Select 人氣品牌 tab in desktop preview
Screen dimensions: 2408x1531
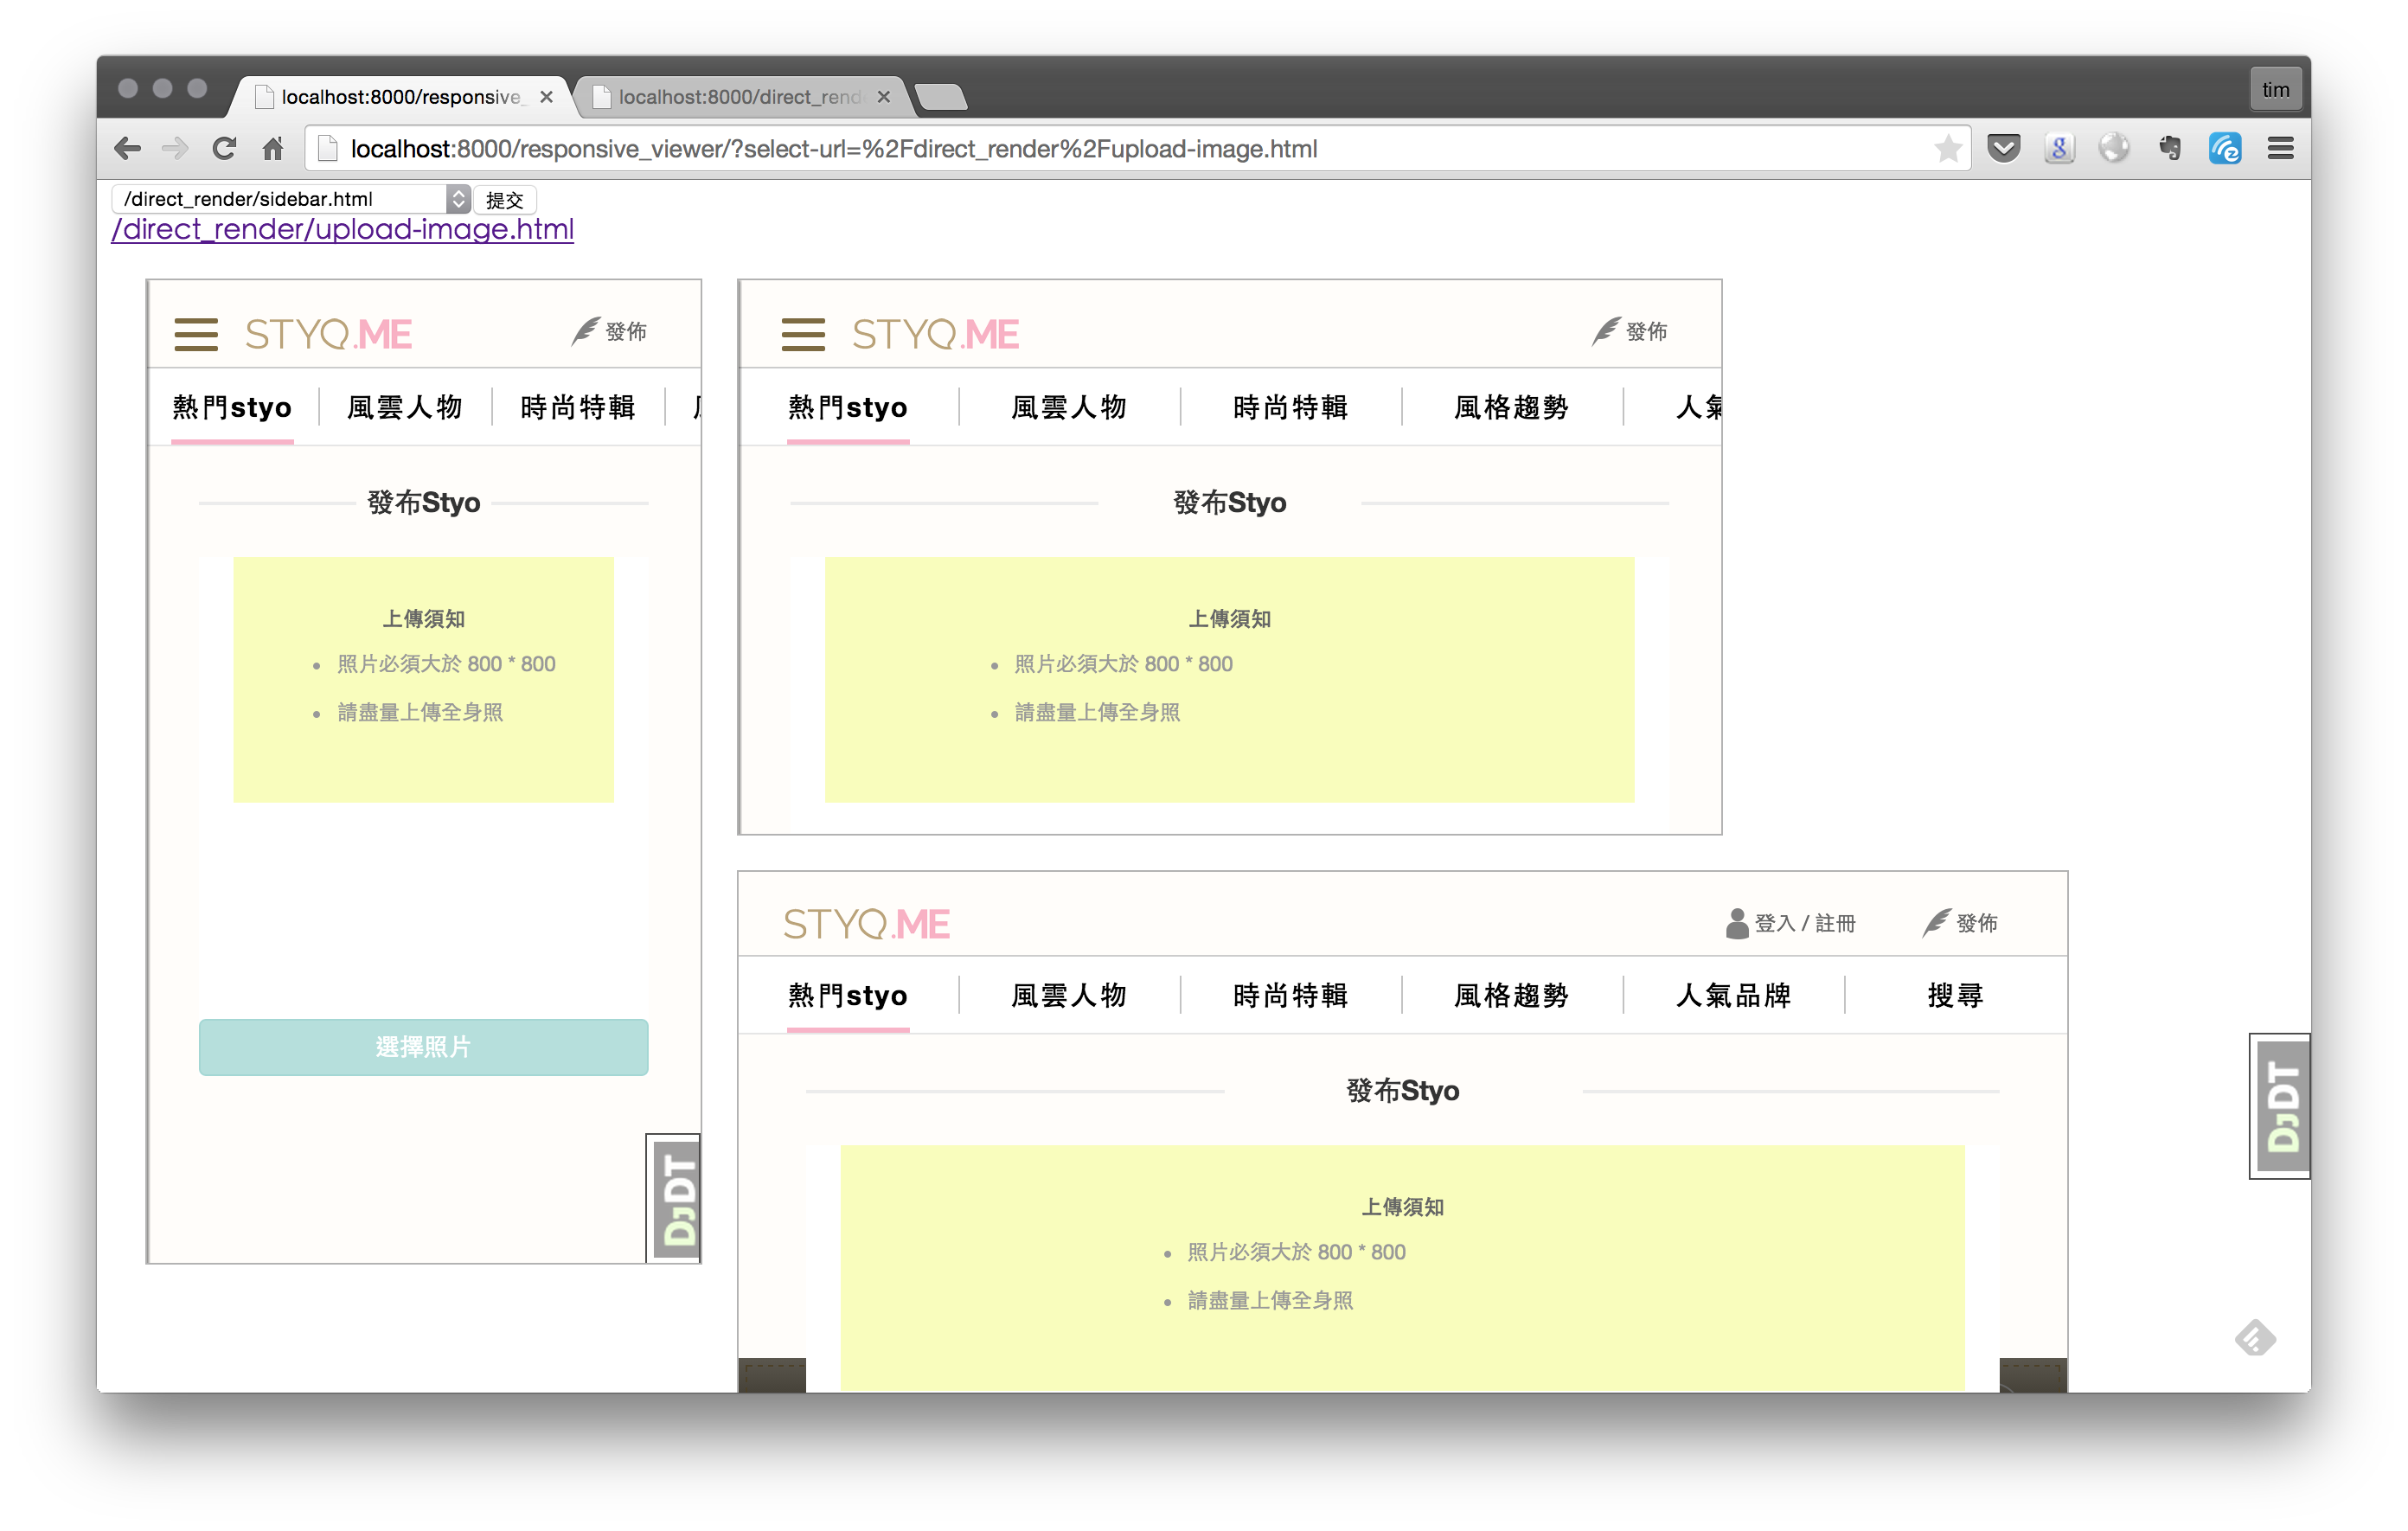click(1733, 995)
